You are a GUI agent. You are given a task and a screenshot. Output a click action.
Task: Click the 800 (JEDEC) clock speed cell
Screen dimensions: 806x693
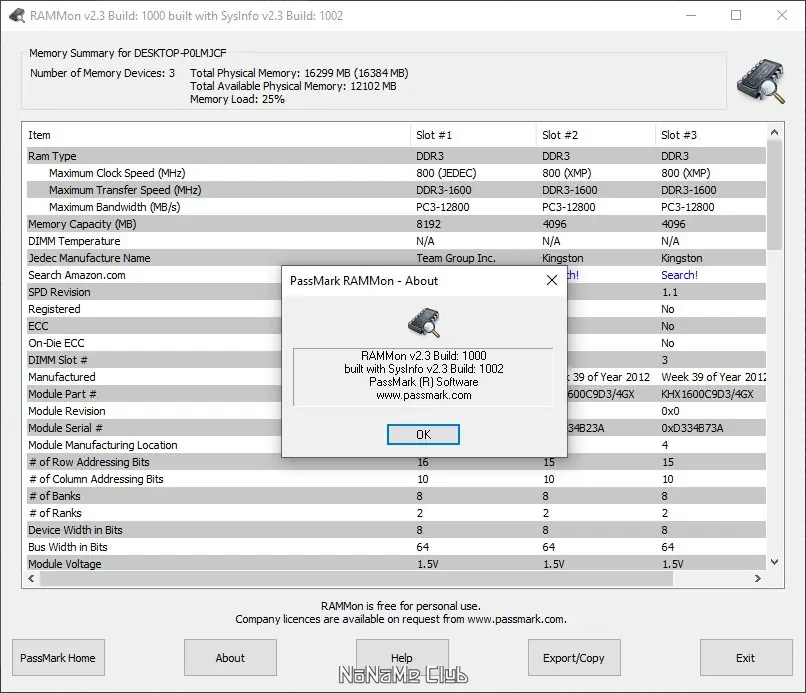coord(446,173)
